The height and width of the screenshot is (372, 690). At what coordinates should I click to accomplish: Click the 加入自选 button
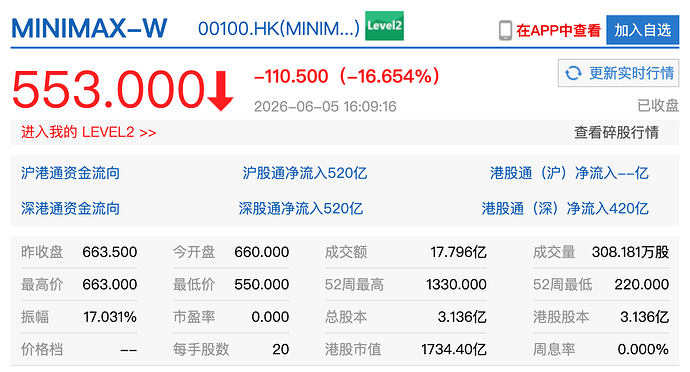[642, 30]
